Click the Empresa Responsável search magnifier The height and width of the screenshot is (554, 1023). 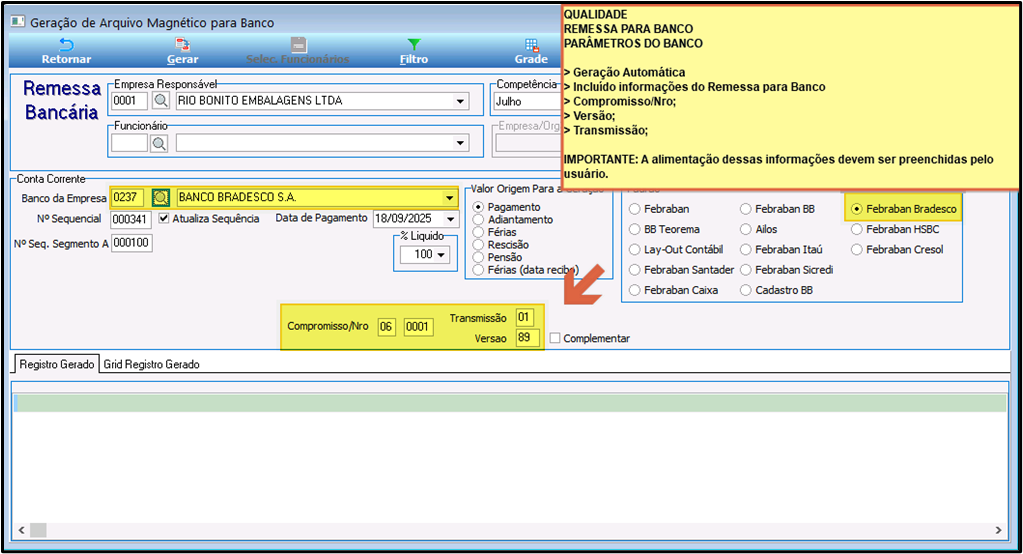160,100
